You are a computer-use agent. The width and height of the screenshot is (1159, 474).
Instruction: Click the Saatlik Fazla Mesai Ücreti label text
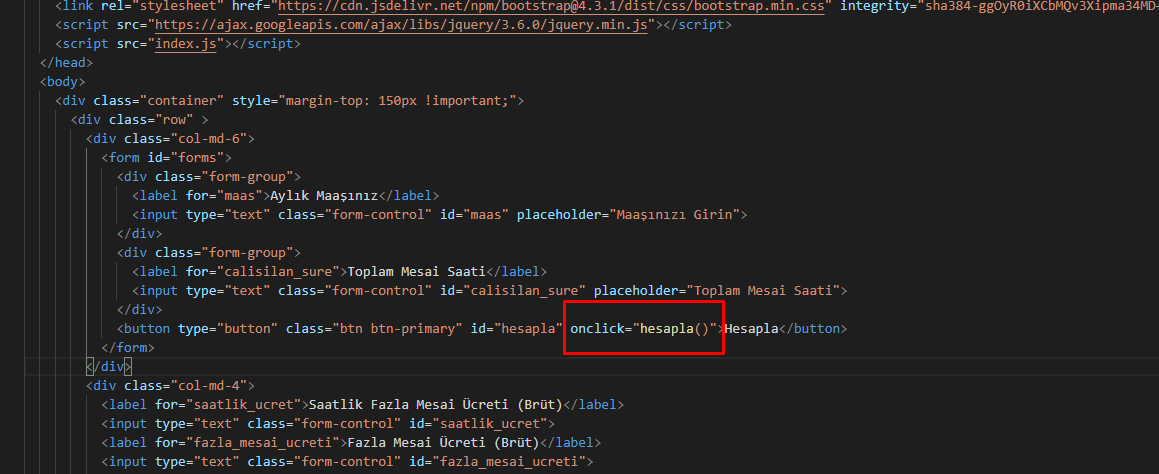click(435, 405)
